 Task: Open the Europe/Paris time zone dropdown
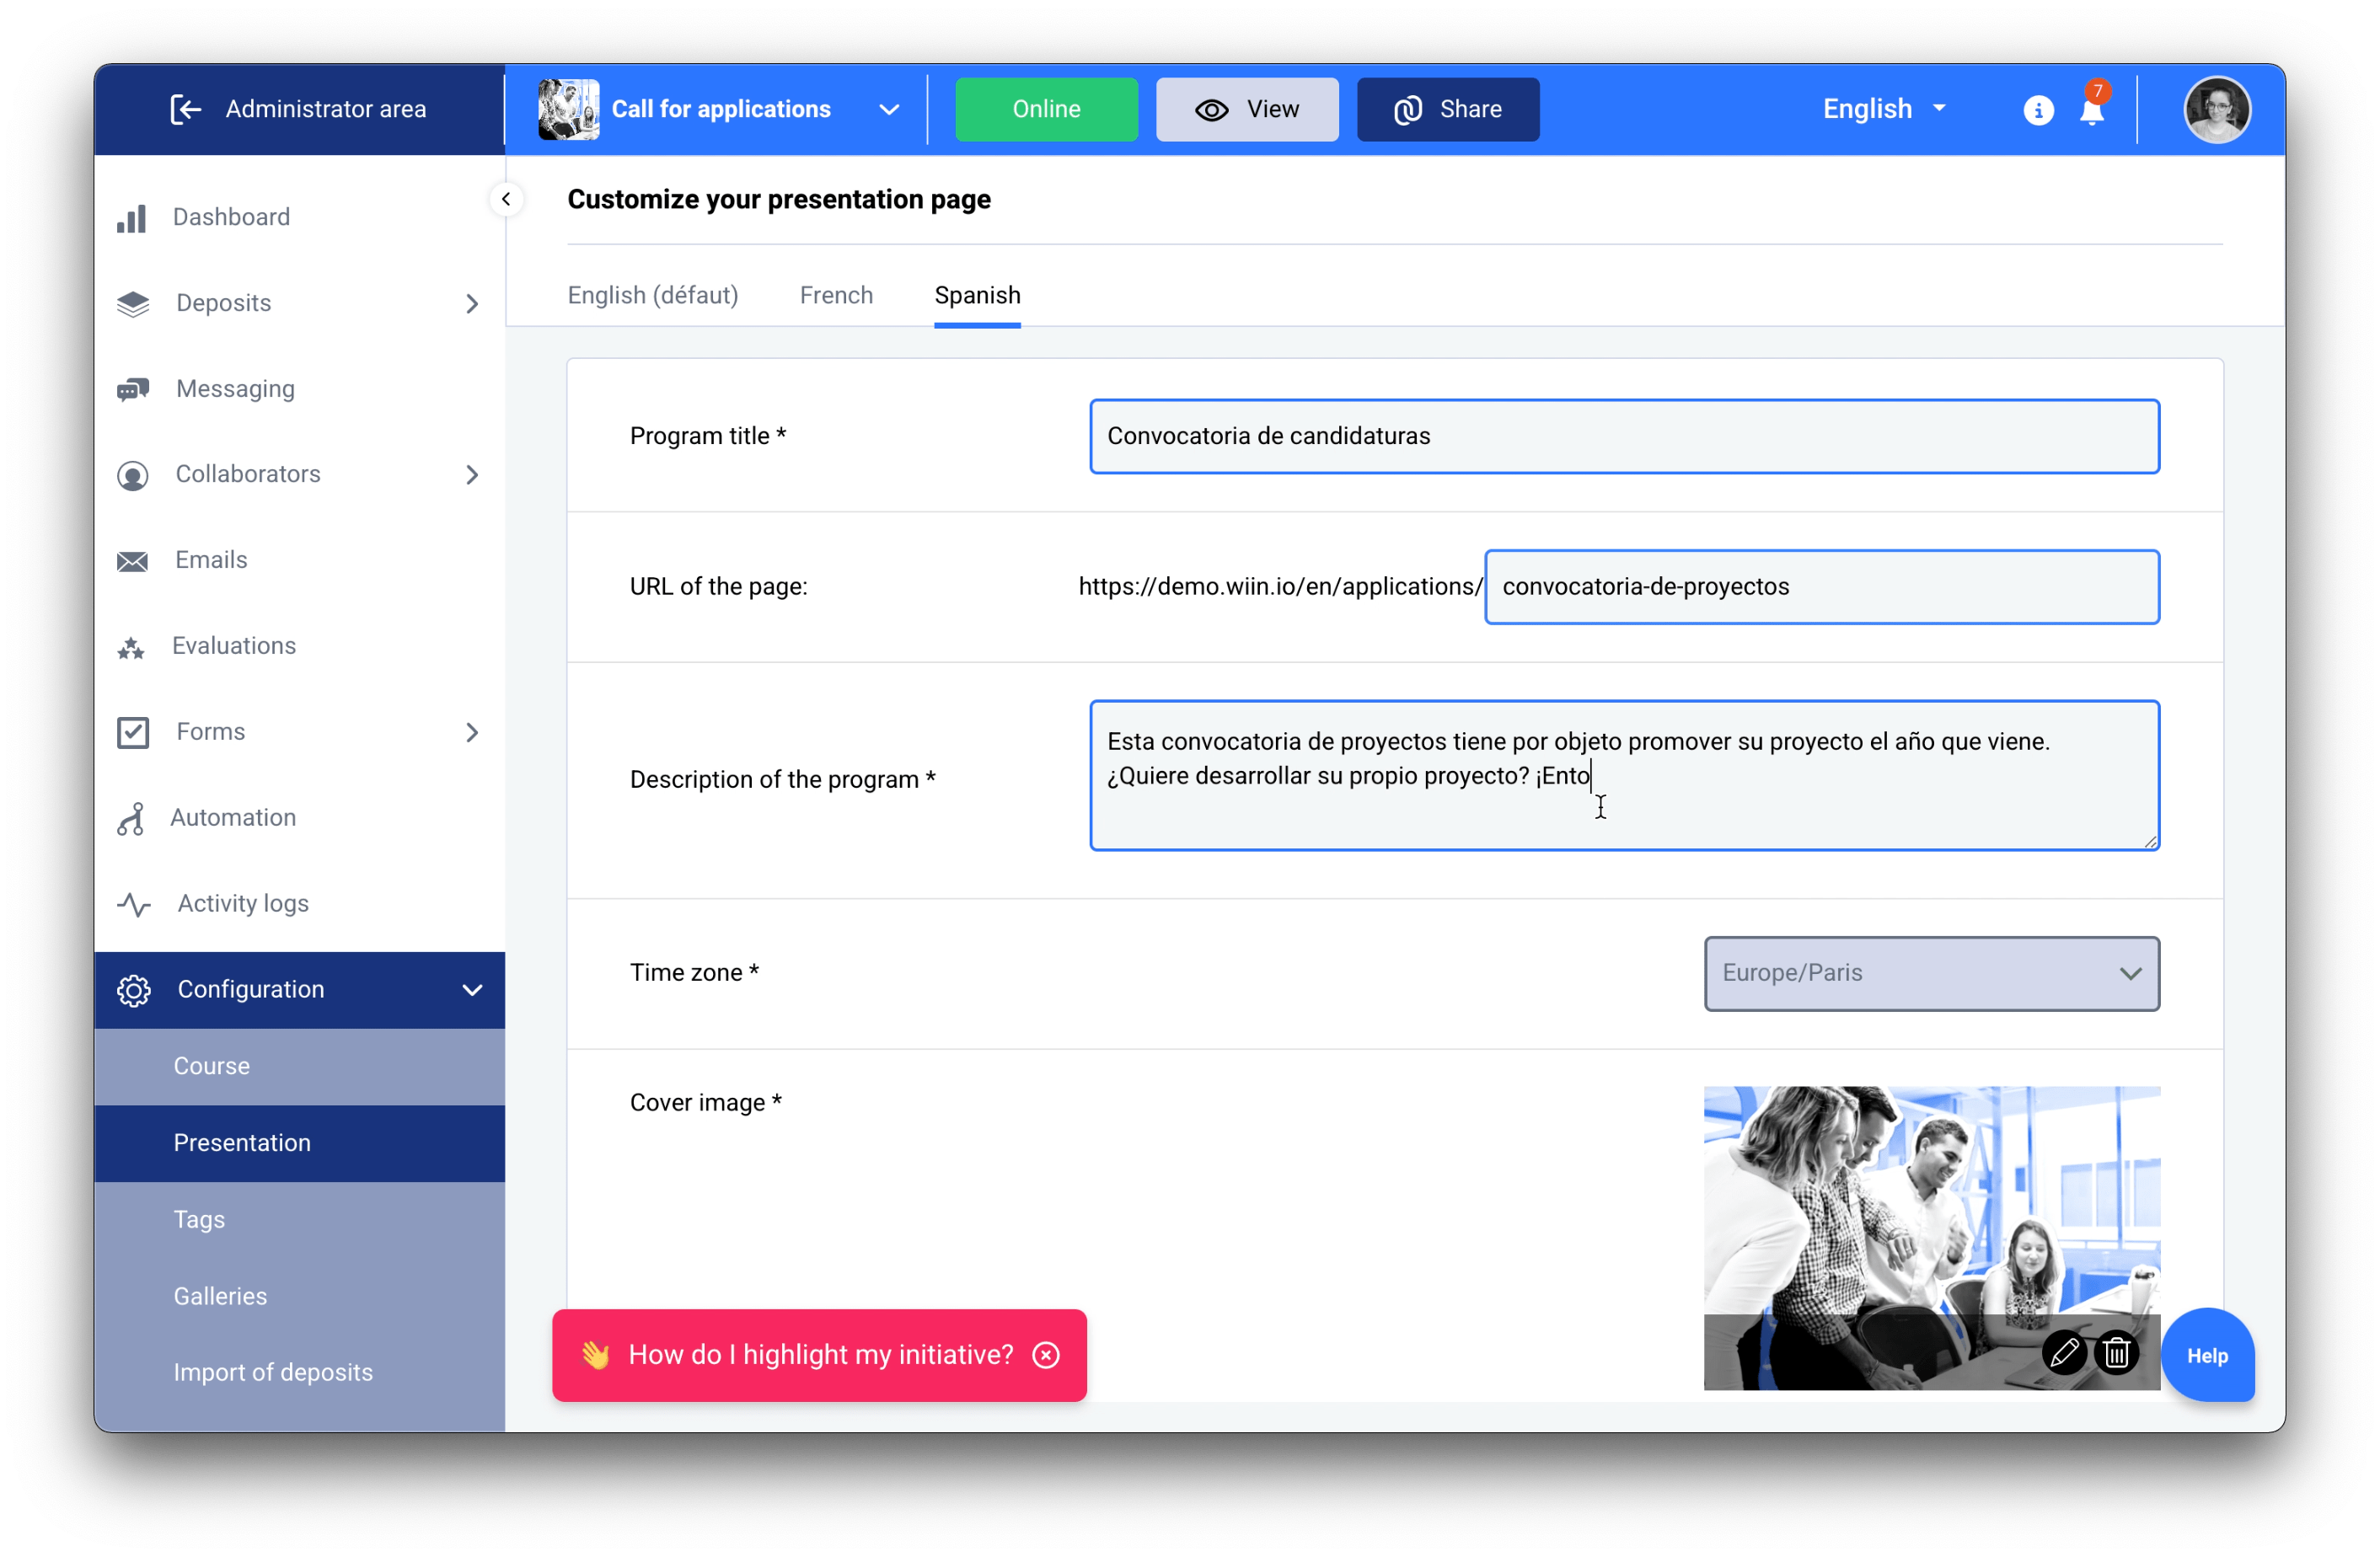pos(1930,973)
